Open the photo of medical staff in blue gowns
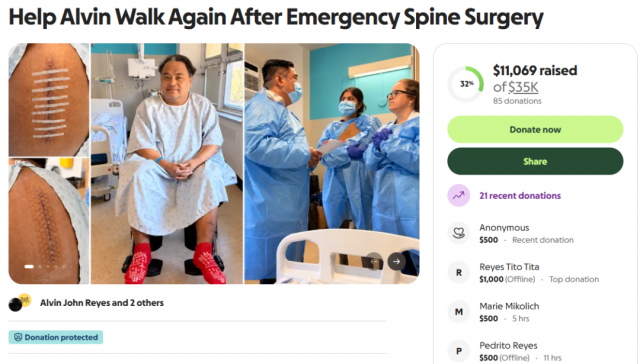 [332, 163]
